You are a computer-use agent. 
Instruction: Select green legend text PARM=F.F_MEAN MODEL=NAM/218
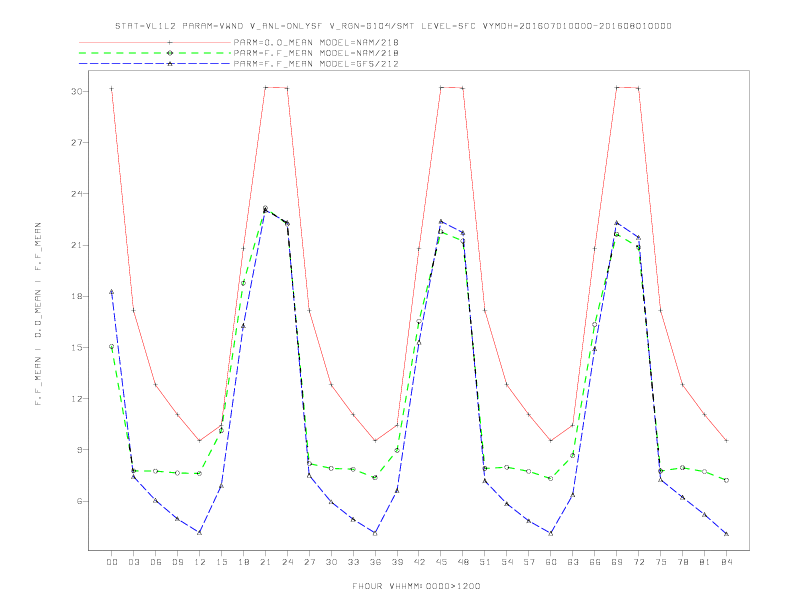click(316, 53)
